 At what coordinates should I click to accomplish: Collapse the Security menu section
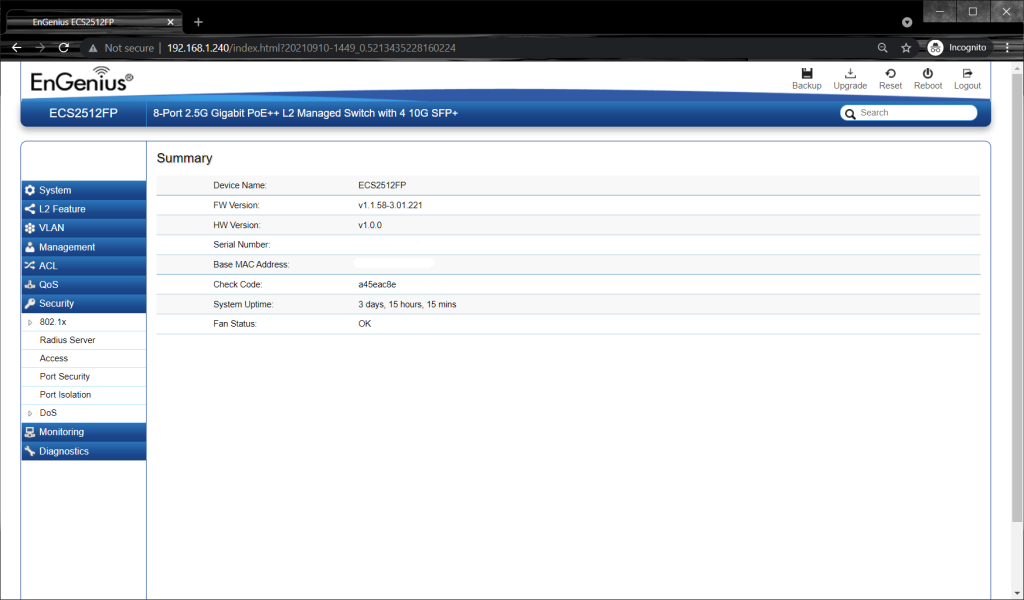(84, 304)
